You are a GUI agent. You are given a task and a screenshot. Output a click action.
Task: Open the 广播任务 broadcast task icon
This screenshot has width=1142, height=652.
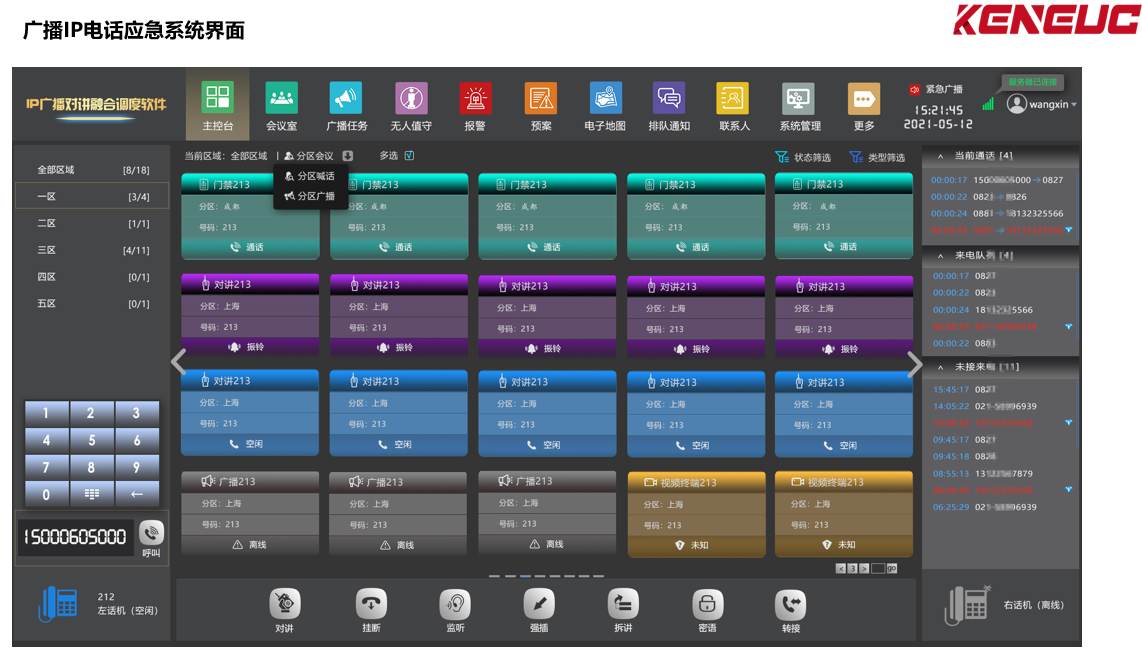tap(346, 98)
